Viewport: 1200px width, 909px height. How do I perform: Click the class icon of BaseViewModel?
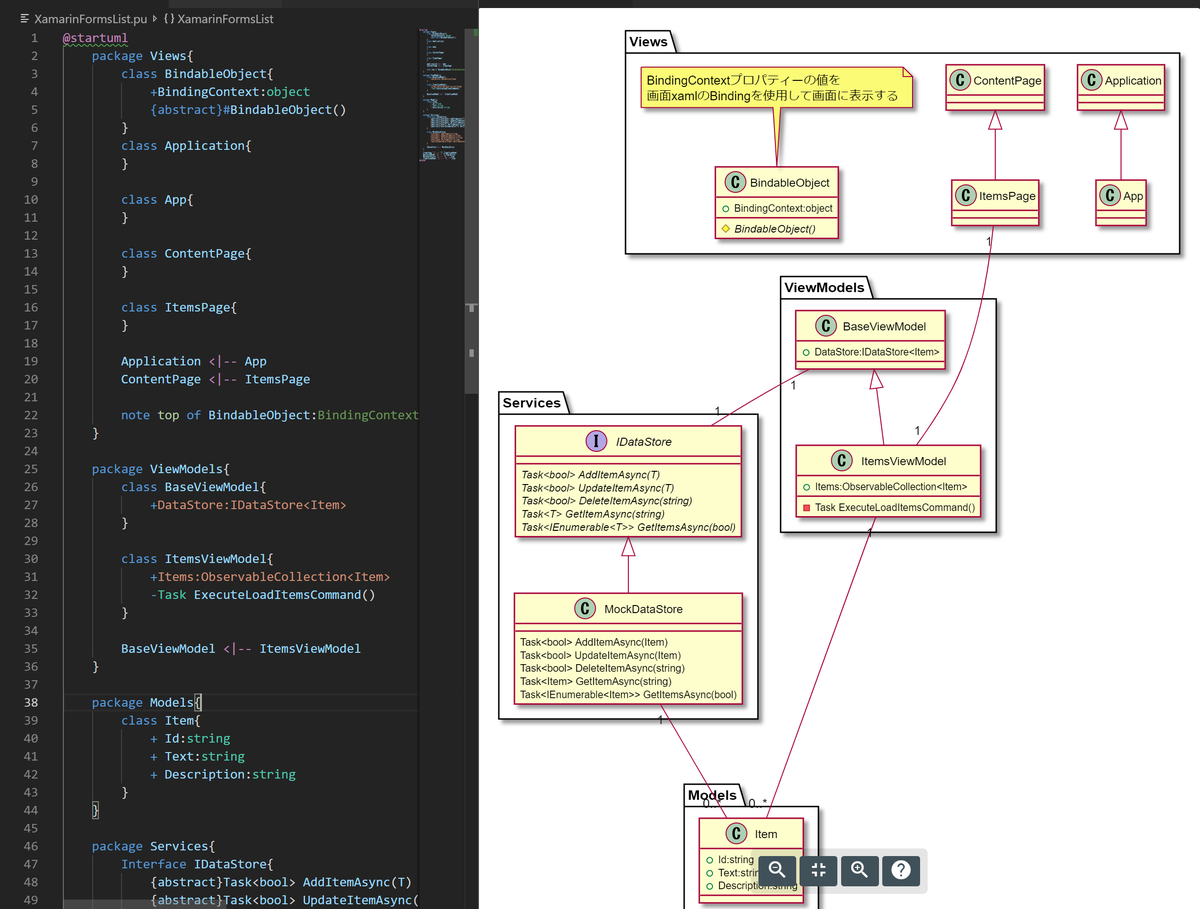pyautogui.click(x=826, y=326)
